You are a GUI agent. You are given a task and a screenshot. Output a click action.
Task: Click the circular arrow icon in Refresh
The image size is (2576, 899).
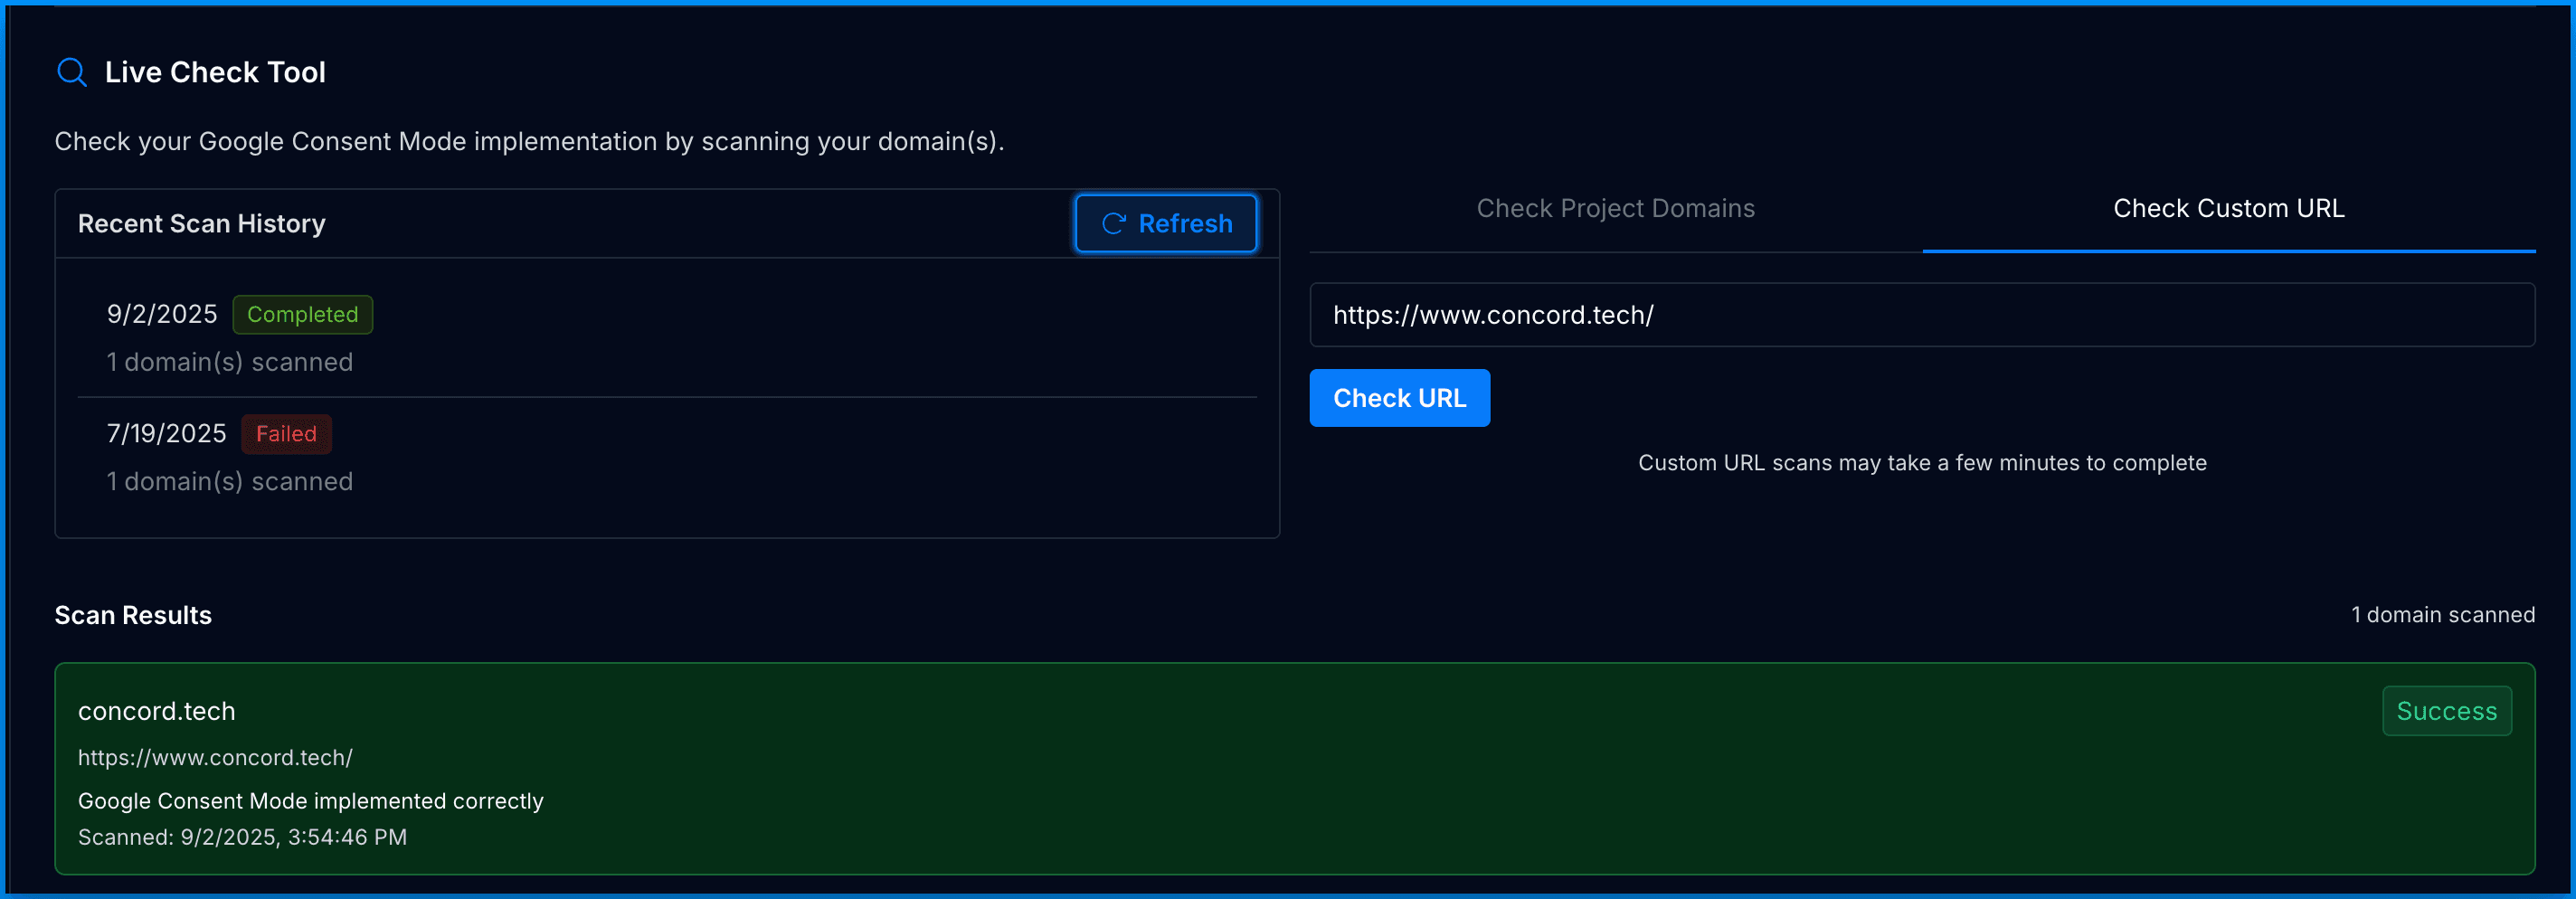(1113, 224)
